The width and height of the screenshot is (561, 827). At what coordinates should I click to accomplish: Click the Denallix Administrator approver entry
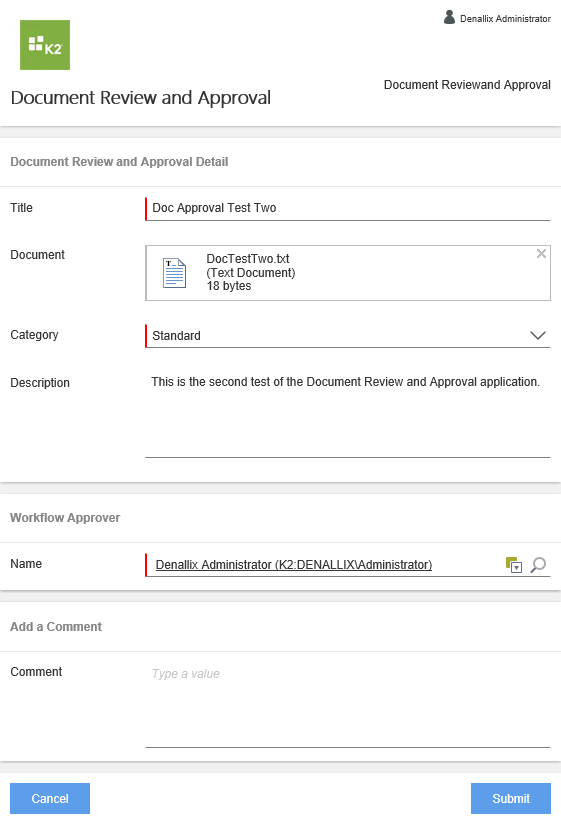pyautogui.click(x=294, y=565)
